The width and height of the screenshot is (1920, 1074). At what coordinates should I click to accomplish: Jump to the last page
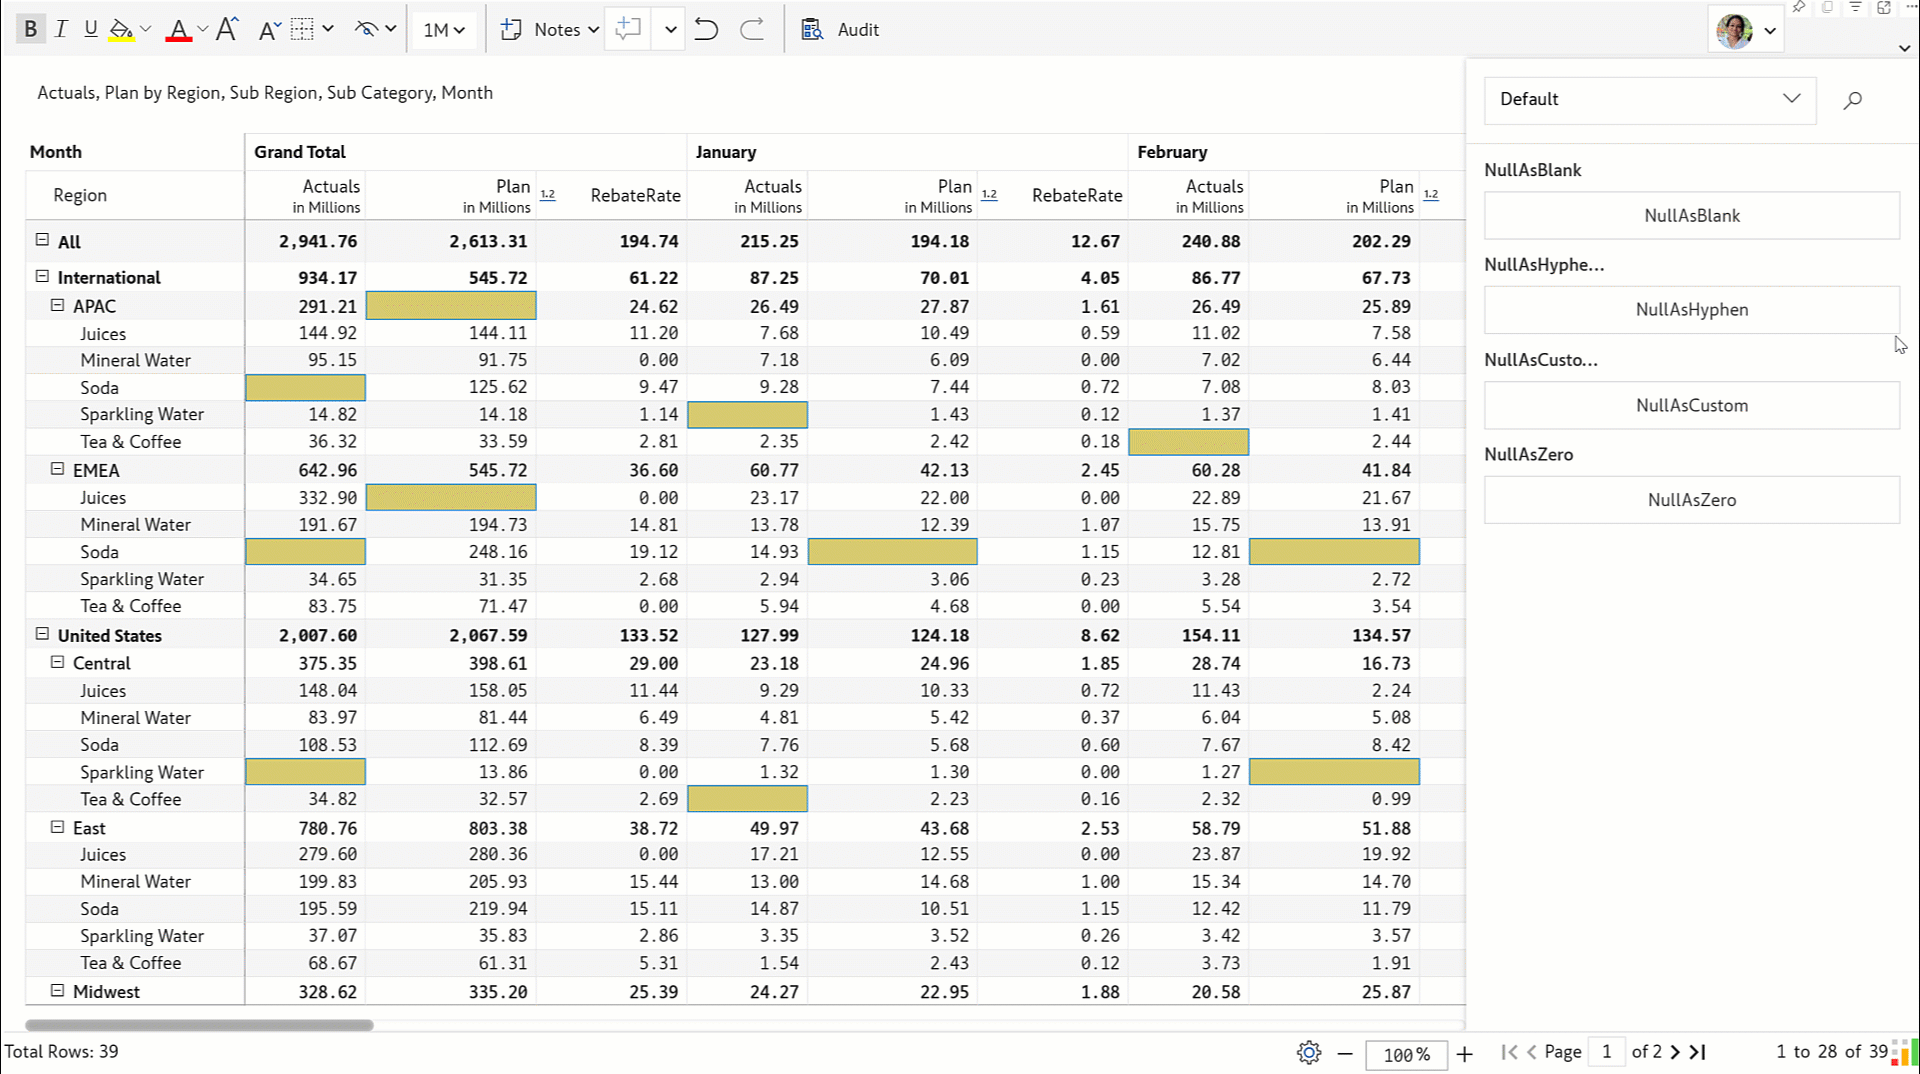1698,1051
